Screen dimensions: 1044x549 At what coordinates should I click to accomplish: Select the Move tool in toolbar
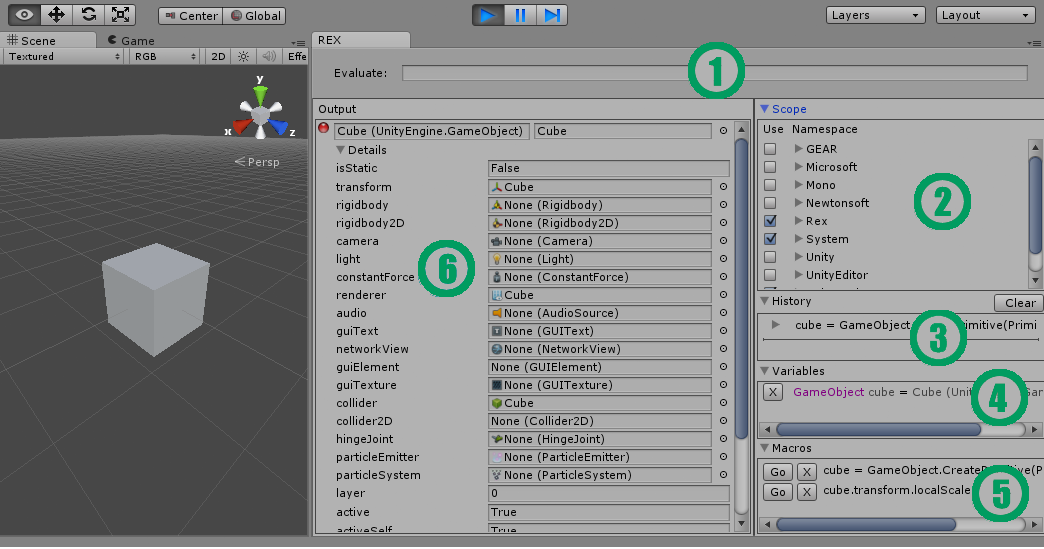[x=56, y=15]
